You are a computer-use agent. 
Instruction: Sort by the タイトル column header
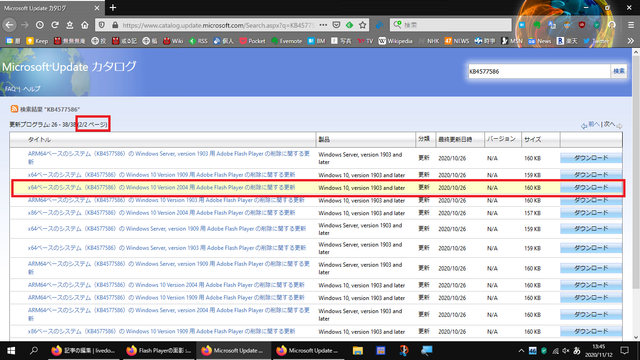coord(39,140)
